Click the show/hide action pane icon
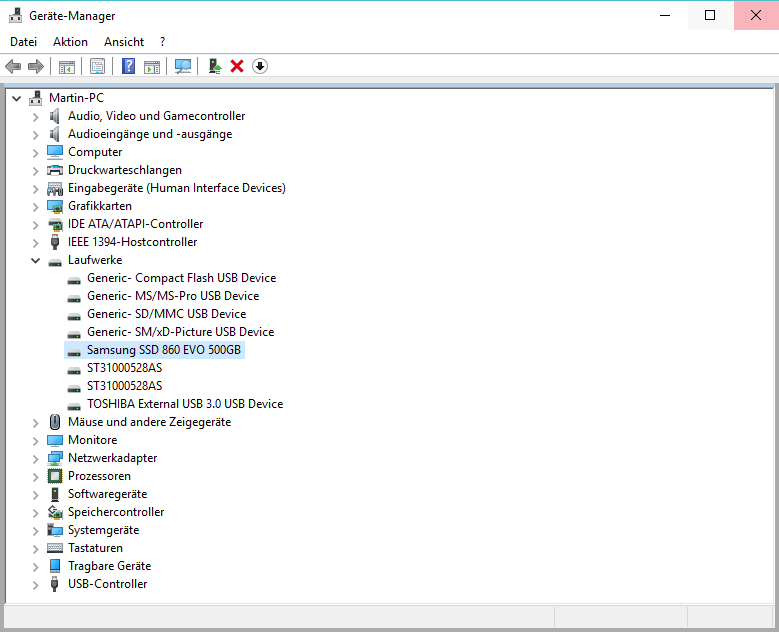Image resolution: width=779 pixels, height=632 pixels. [152, 66]
